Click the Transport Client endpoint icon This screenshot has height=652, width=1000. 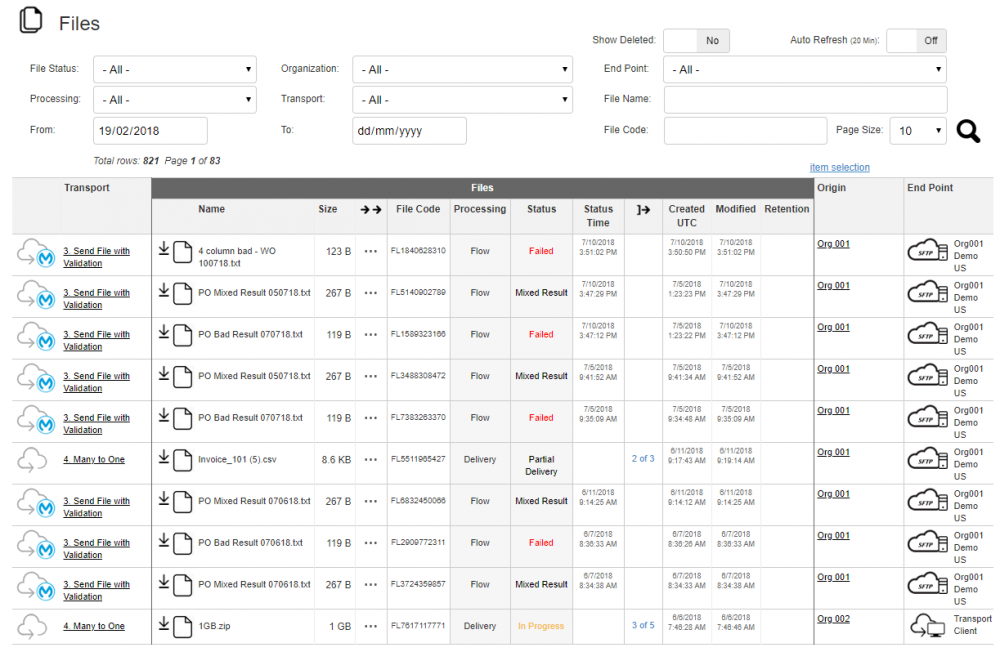927,627
